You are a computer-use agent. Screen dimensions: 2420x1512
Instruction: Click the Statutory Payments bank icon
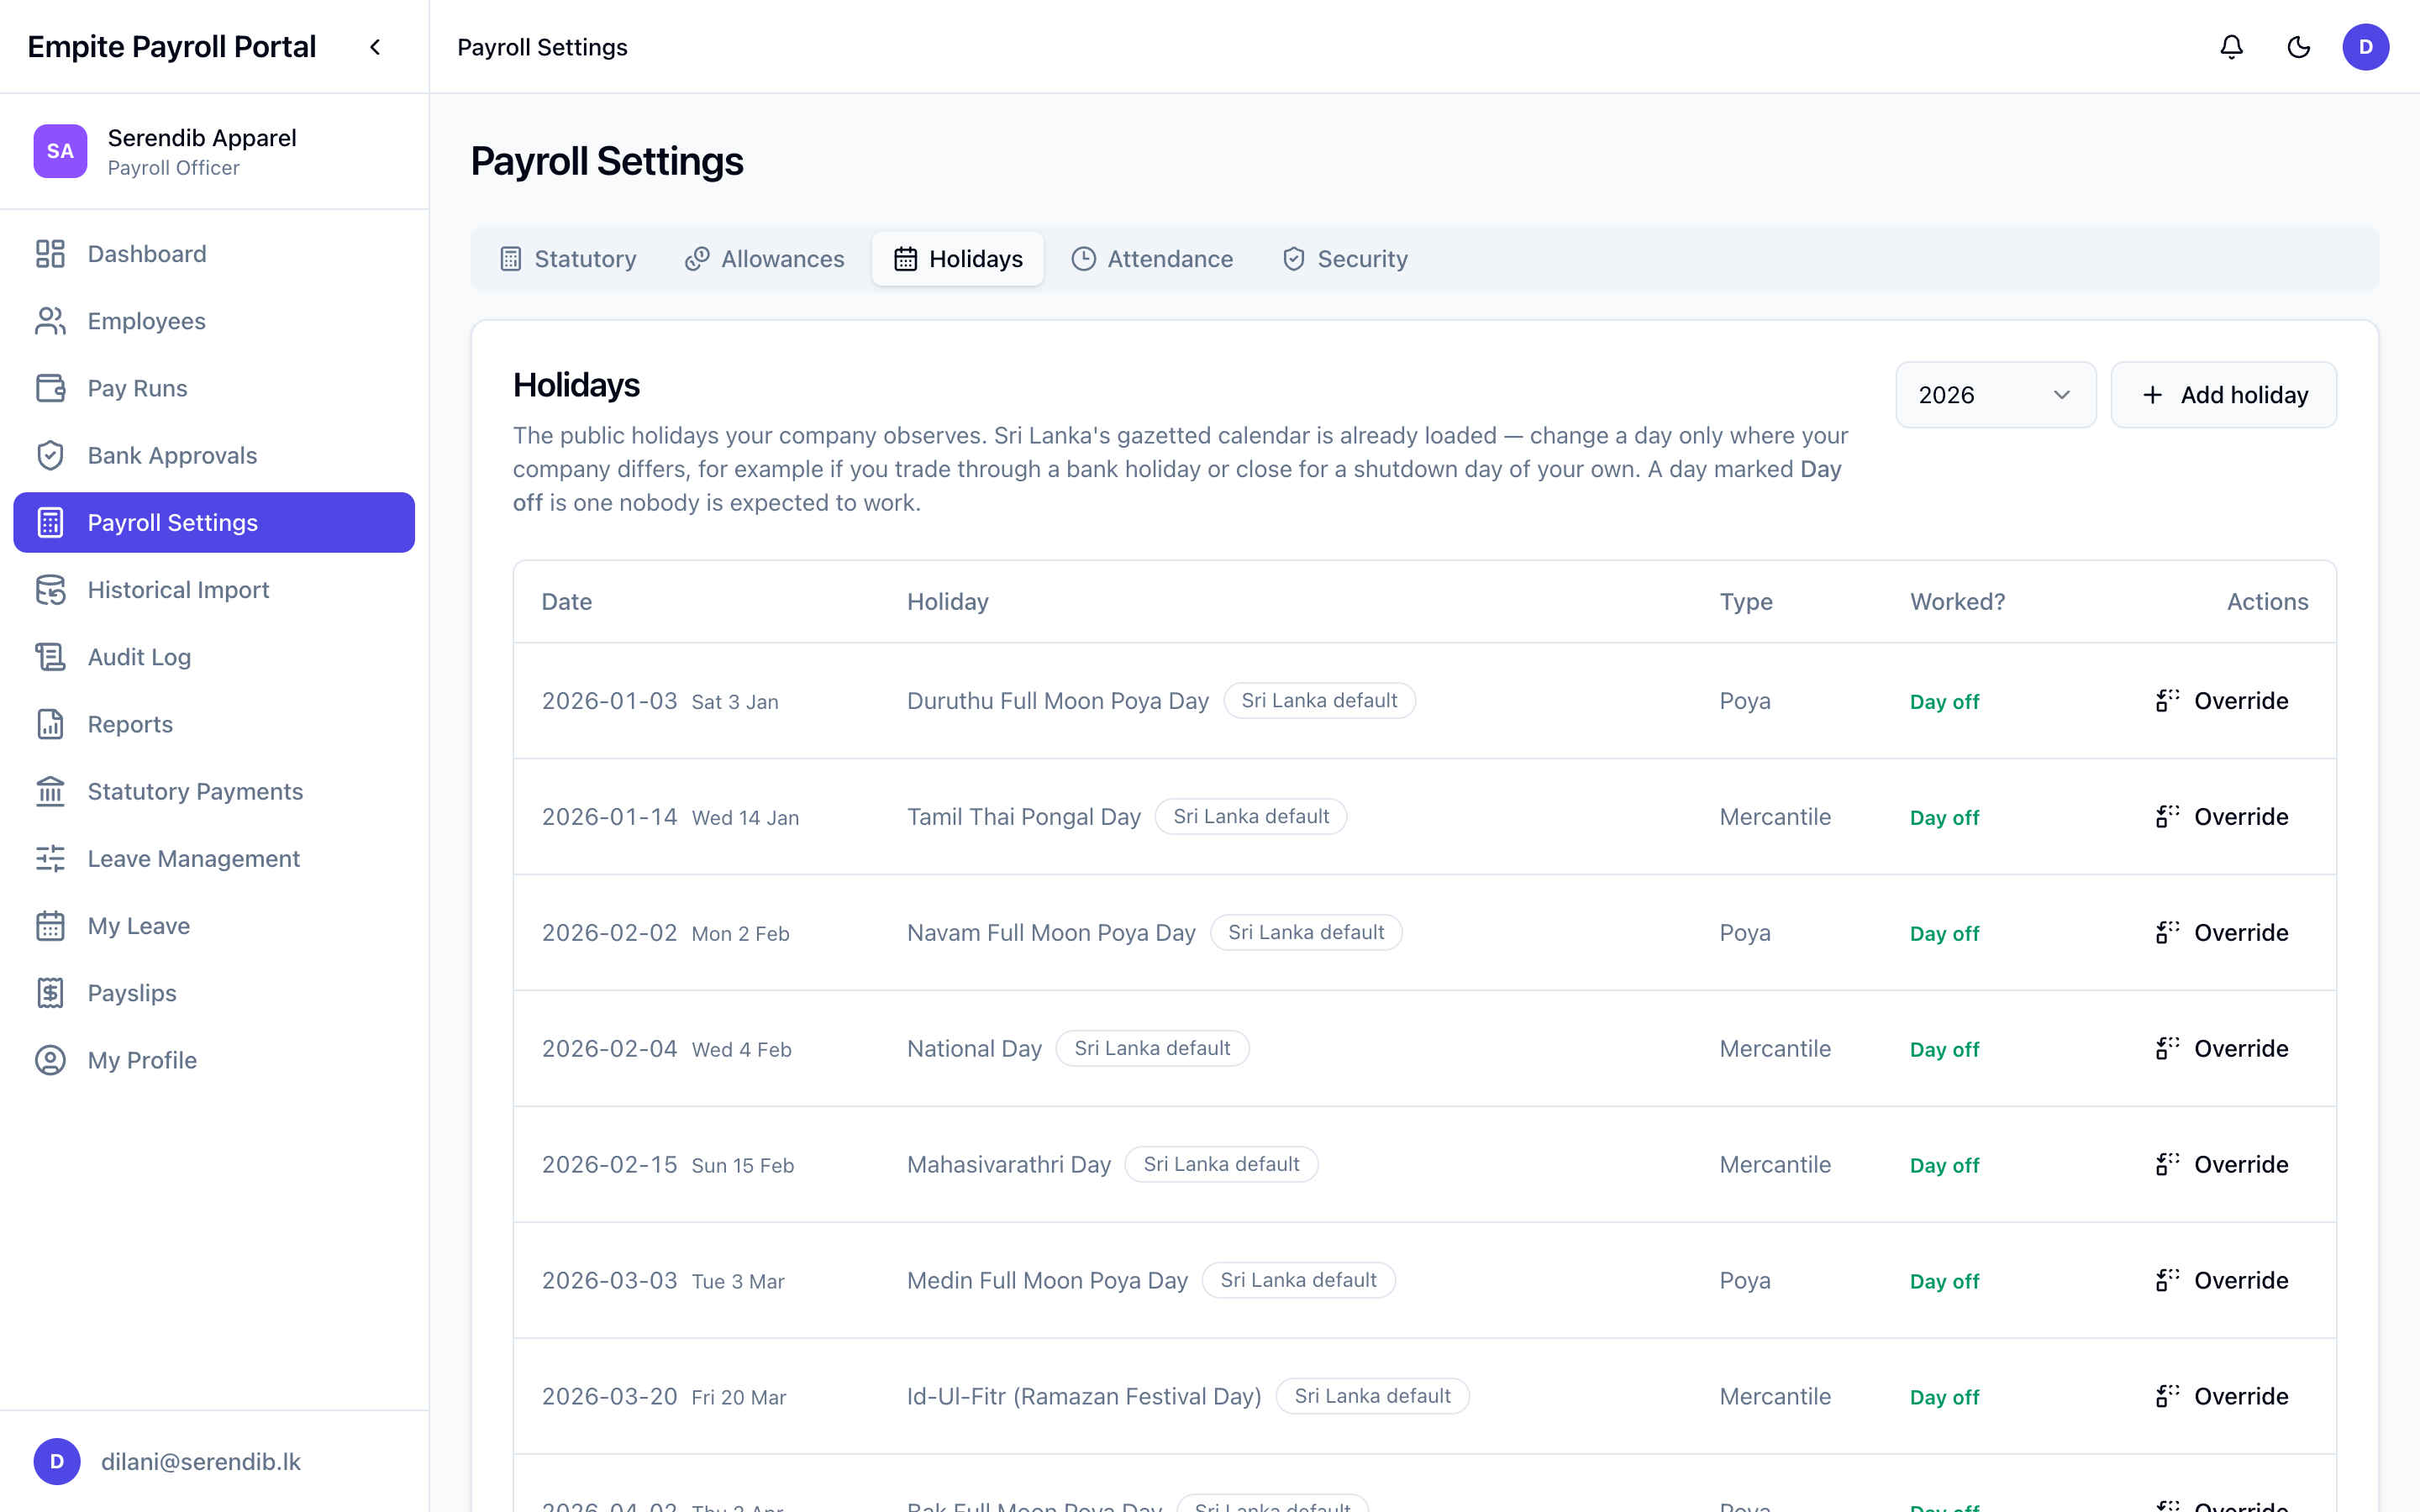50,791
